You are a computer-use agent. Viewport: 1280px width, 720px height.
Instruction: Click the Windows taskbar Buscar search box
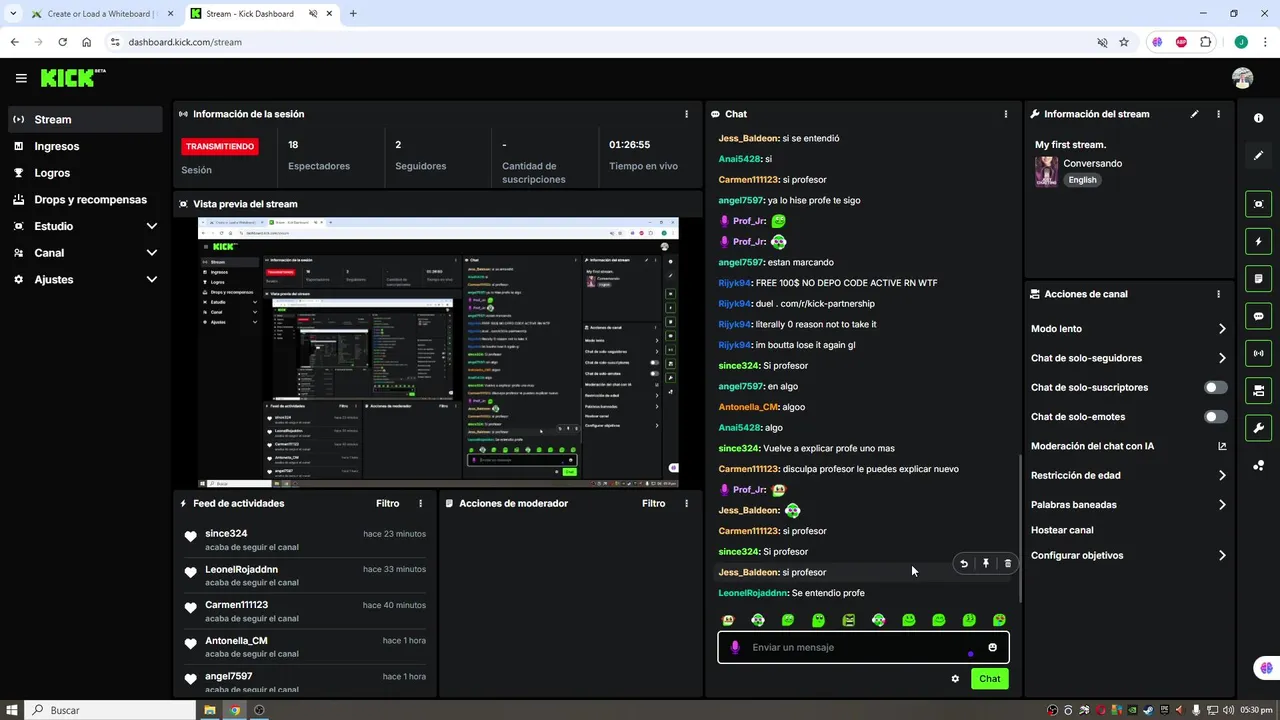coord(110,710)
